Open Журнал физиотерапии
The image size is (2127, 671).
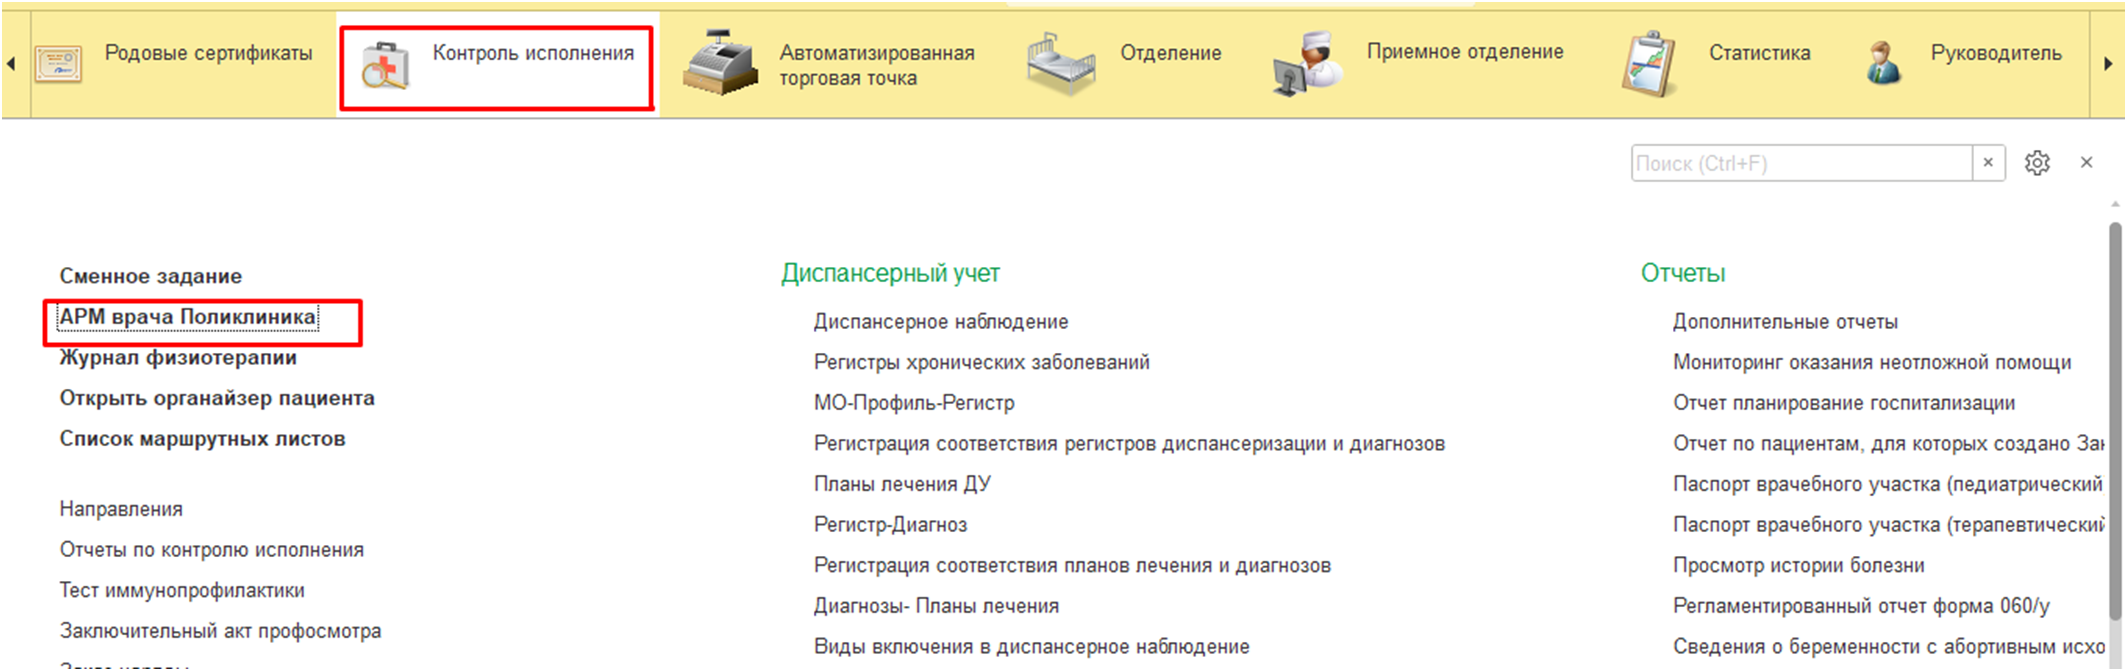point(178,358)
